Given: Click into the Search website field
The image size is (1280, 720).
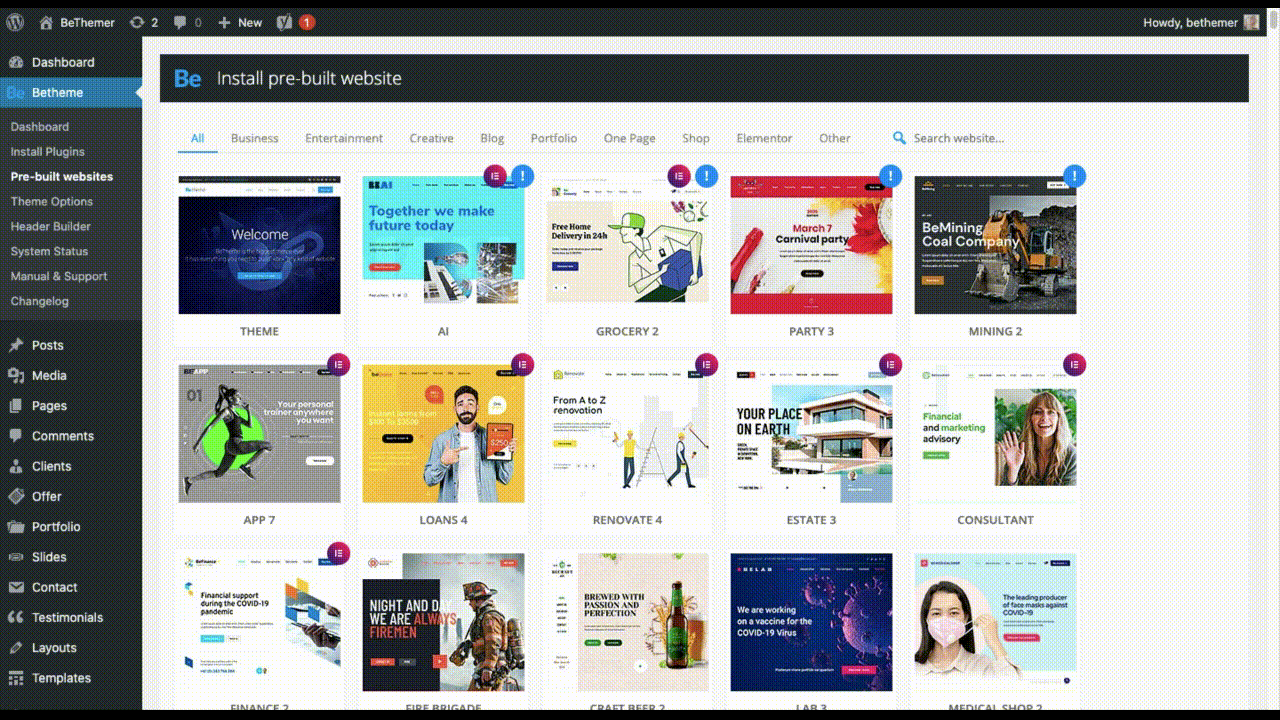Looking at the screenshot, I should coord(980,138).
